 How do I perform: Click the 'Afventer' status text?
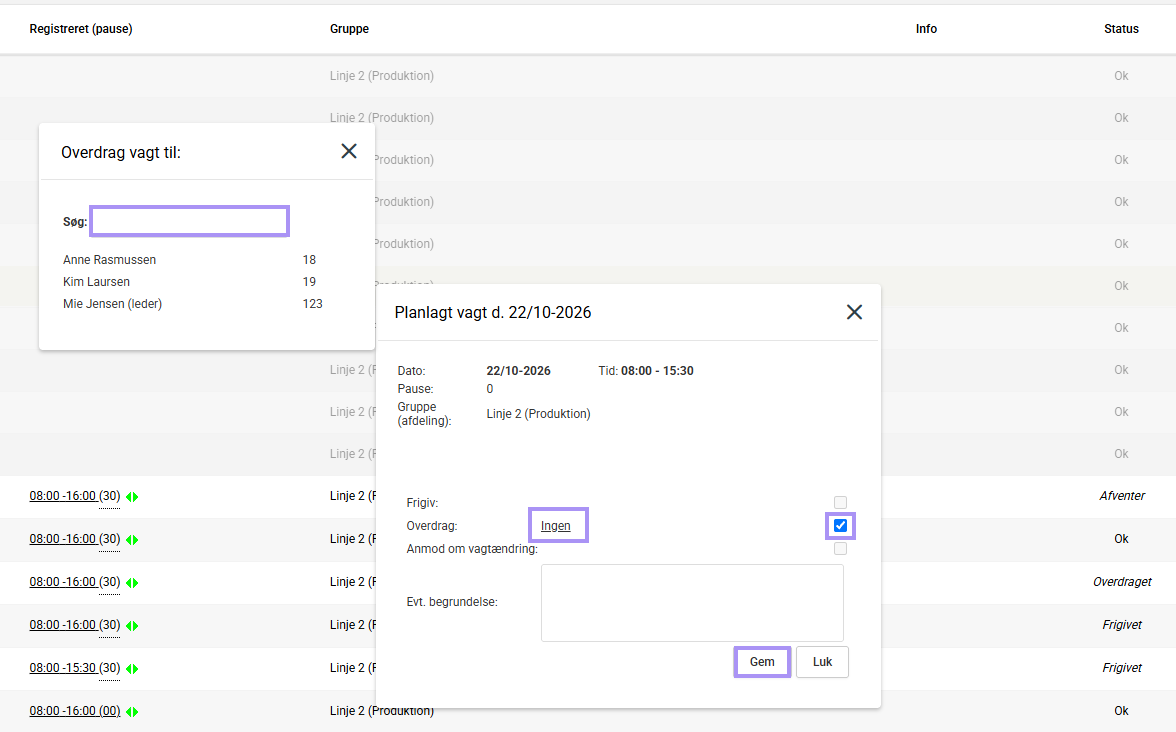[1122, 496]
